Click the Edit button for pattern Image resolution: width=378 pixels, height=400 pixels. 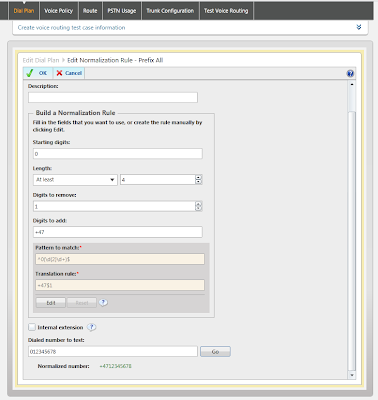51,303
